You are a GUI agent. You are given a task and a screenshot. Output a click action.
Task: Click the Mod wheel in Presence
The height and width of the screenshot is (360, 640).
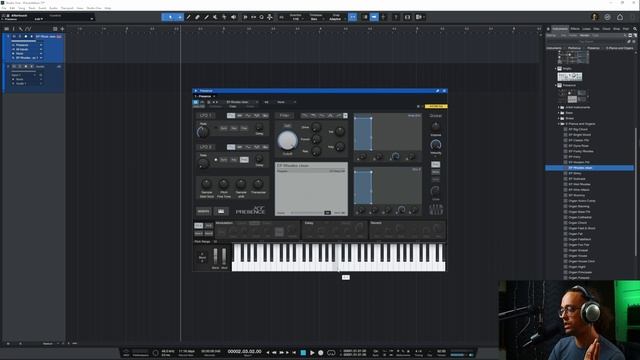[x=224, y=257]
